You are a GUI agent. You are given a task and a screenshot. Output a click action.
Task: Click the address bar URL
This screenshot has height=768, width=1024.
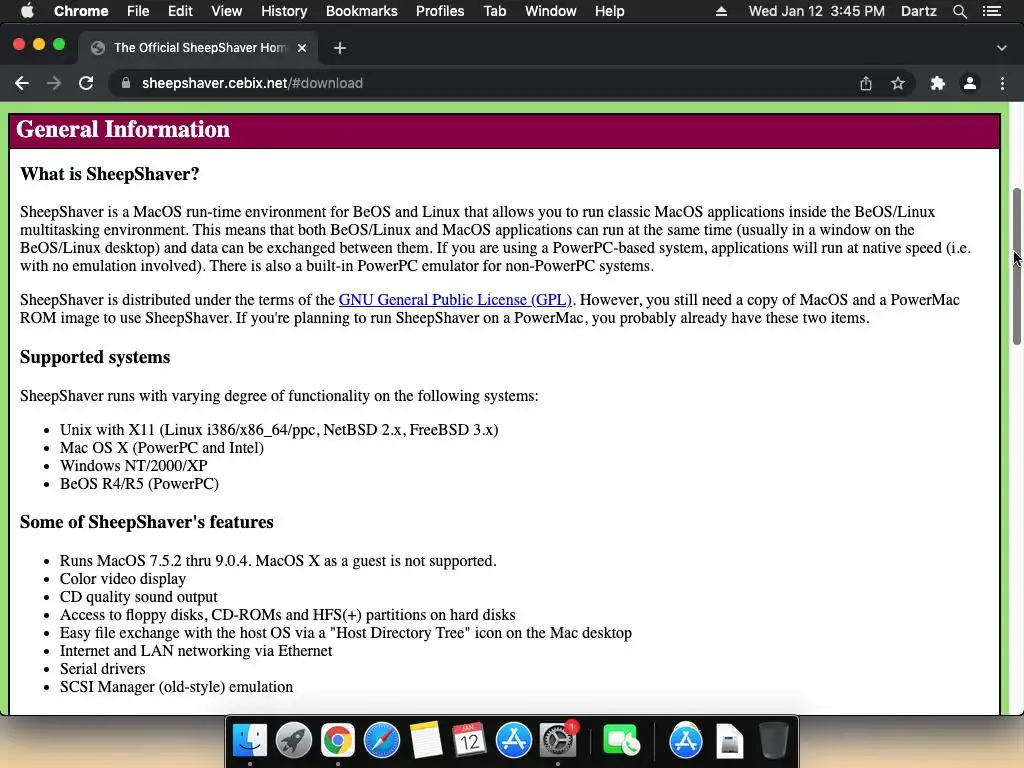[252, 83]
